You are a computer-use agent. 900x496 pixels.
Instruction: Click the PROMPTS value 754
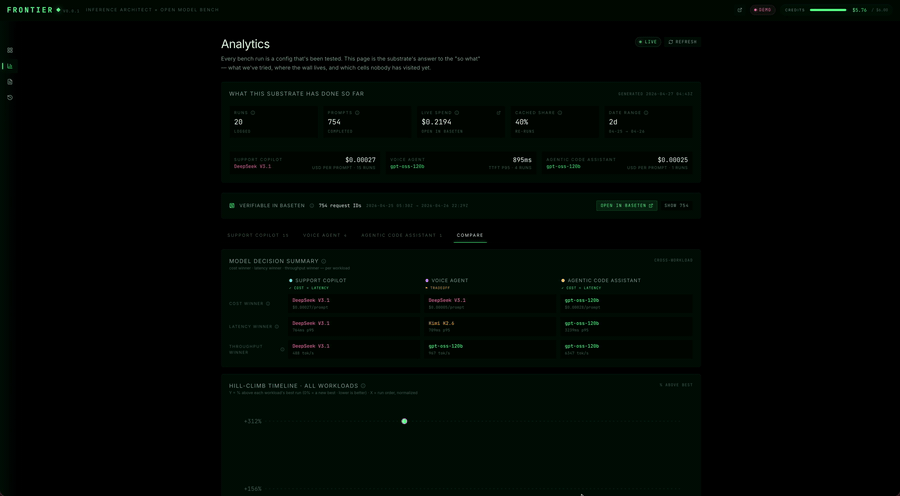[x=334, y=122]
